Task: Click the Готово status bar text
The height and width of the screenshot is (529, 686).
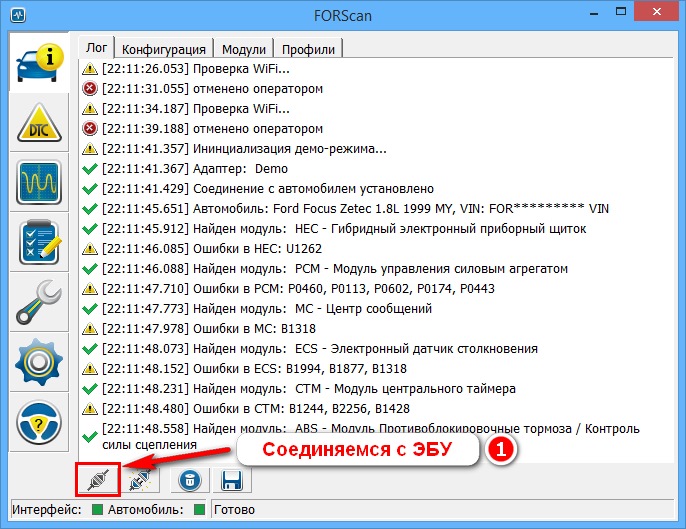Action: pos(234,510)
